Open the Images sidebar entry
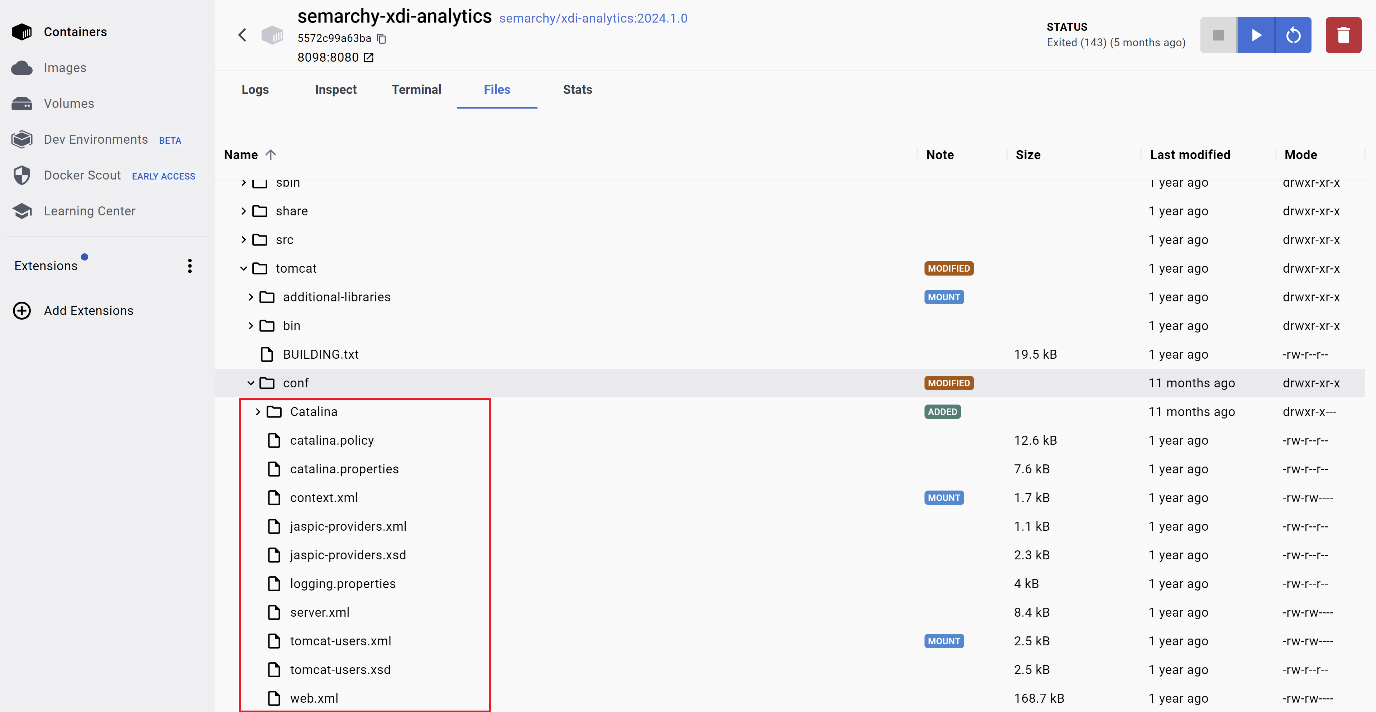 point(64,68)
